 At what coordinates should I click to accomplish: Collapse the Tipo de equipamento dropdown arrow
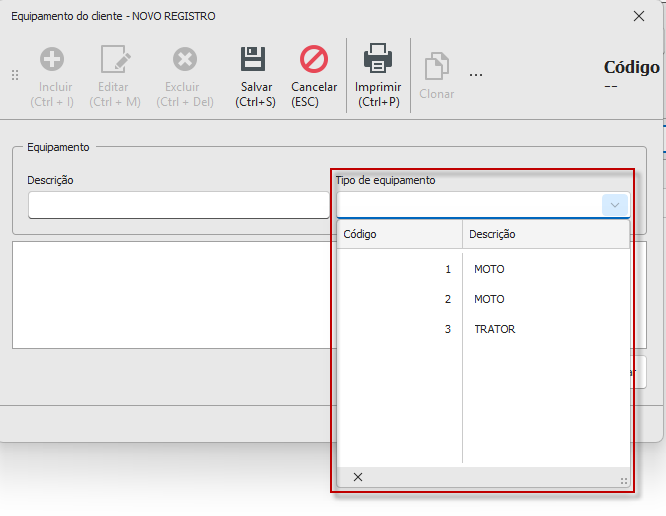(615, 205)
